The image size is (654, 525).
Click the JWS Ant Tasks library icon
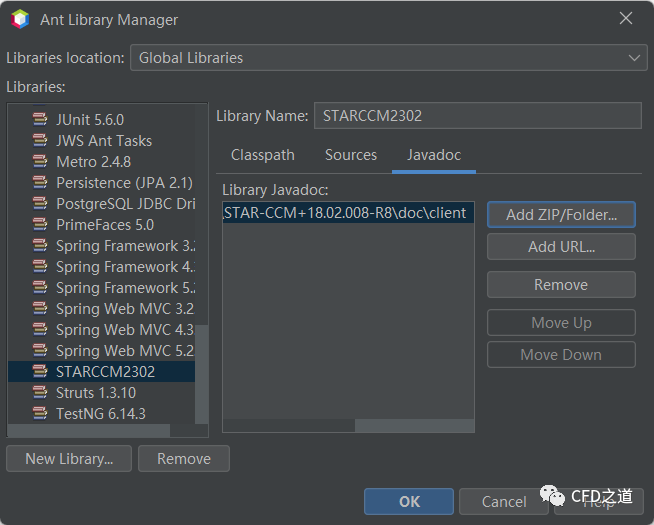[x=40, y=140]
